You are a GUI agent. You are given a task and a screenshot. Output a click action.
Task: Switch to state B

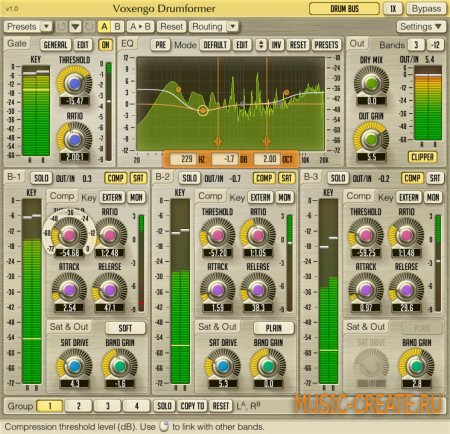(x=117, y=27)
